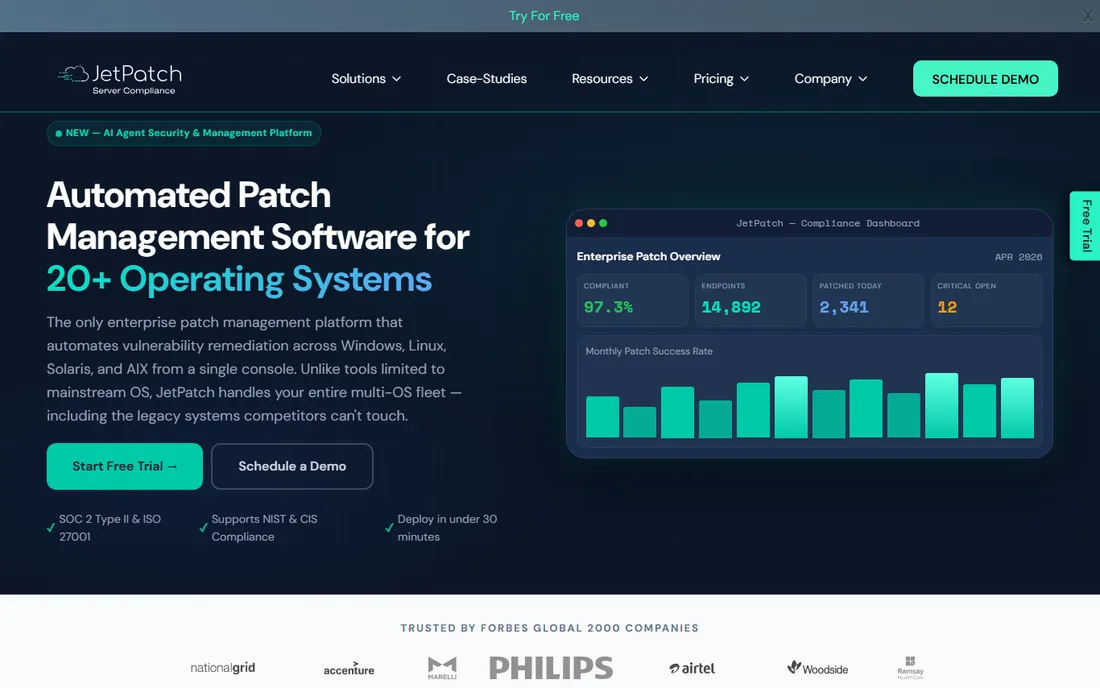Click the red window dot on dashboard
This screenshot has width=1100, height=688.
579,223
